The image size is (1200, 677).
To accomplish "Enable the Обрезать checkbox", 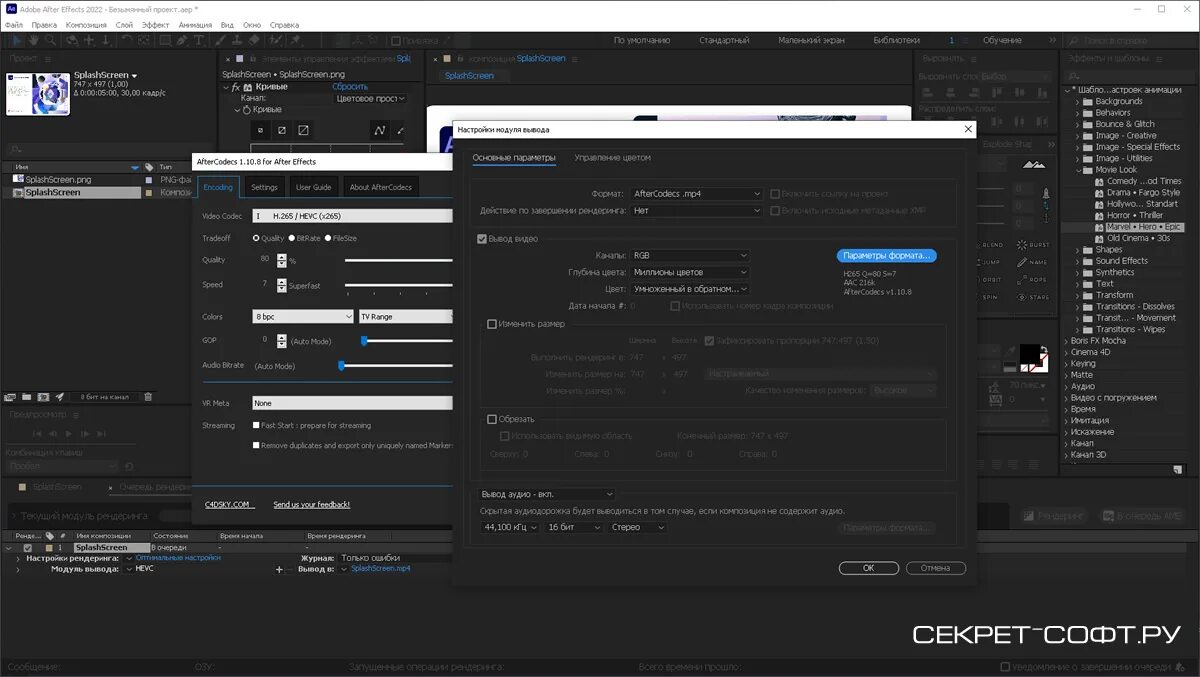I will tap(490, 418).
